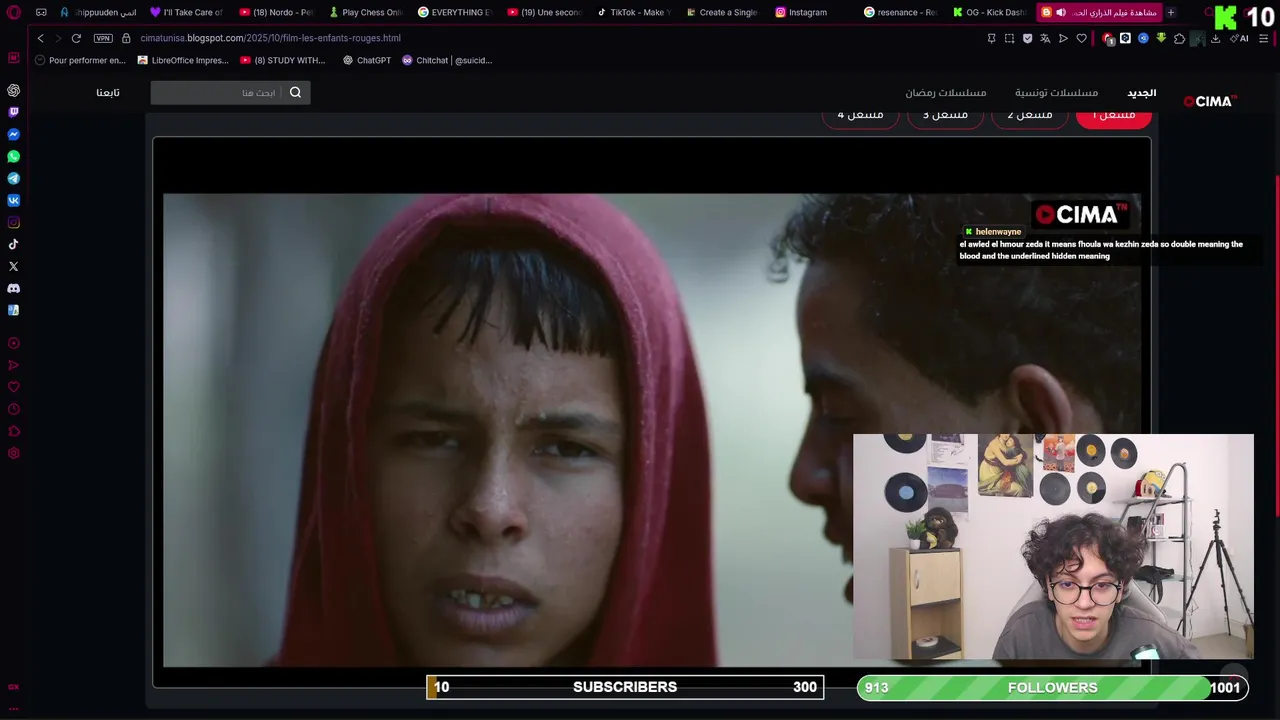Open (8) STUDY WITH bookmark
1280x720 pixels.
(x=283, y=60)
